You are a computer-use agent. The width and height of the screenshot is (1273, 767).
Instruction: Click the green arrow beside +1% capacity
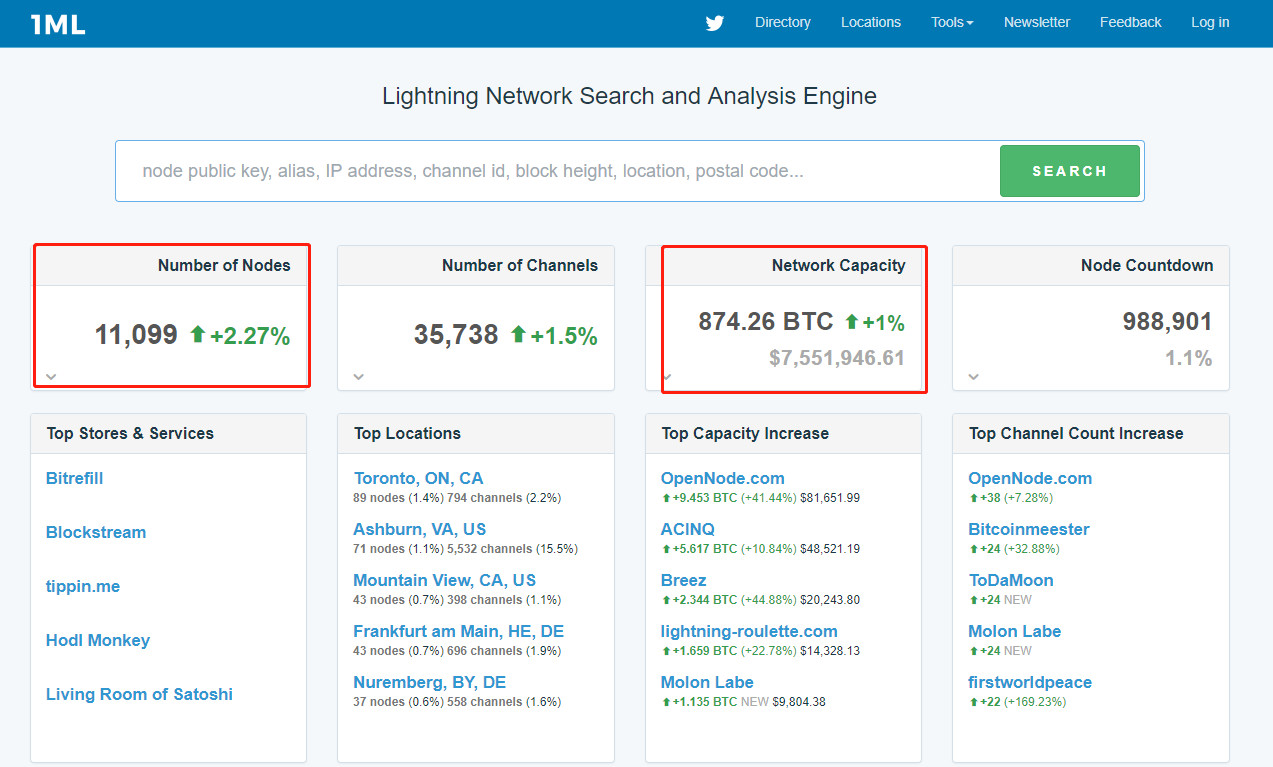(x=852, y=321)
